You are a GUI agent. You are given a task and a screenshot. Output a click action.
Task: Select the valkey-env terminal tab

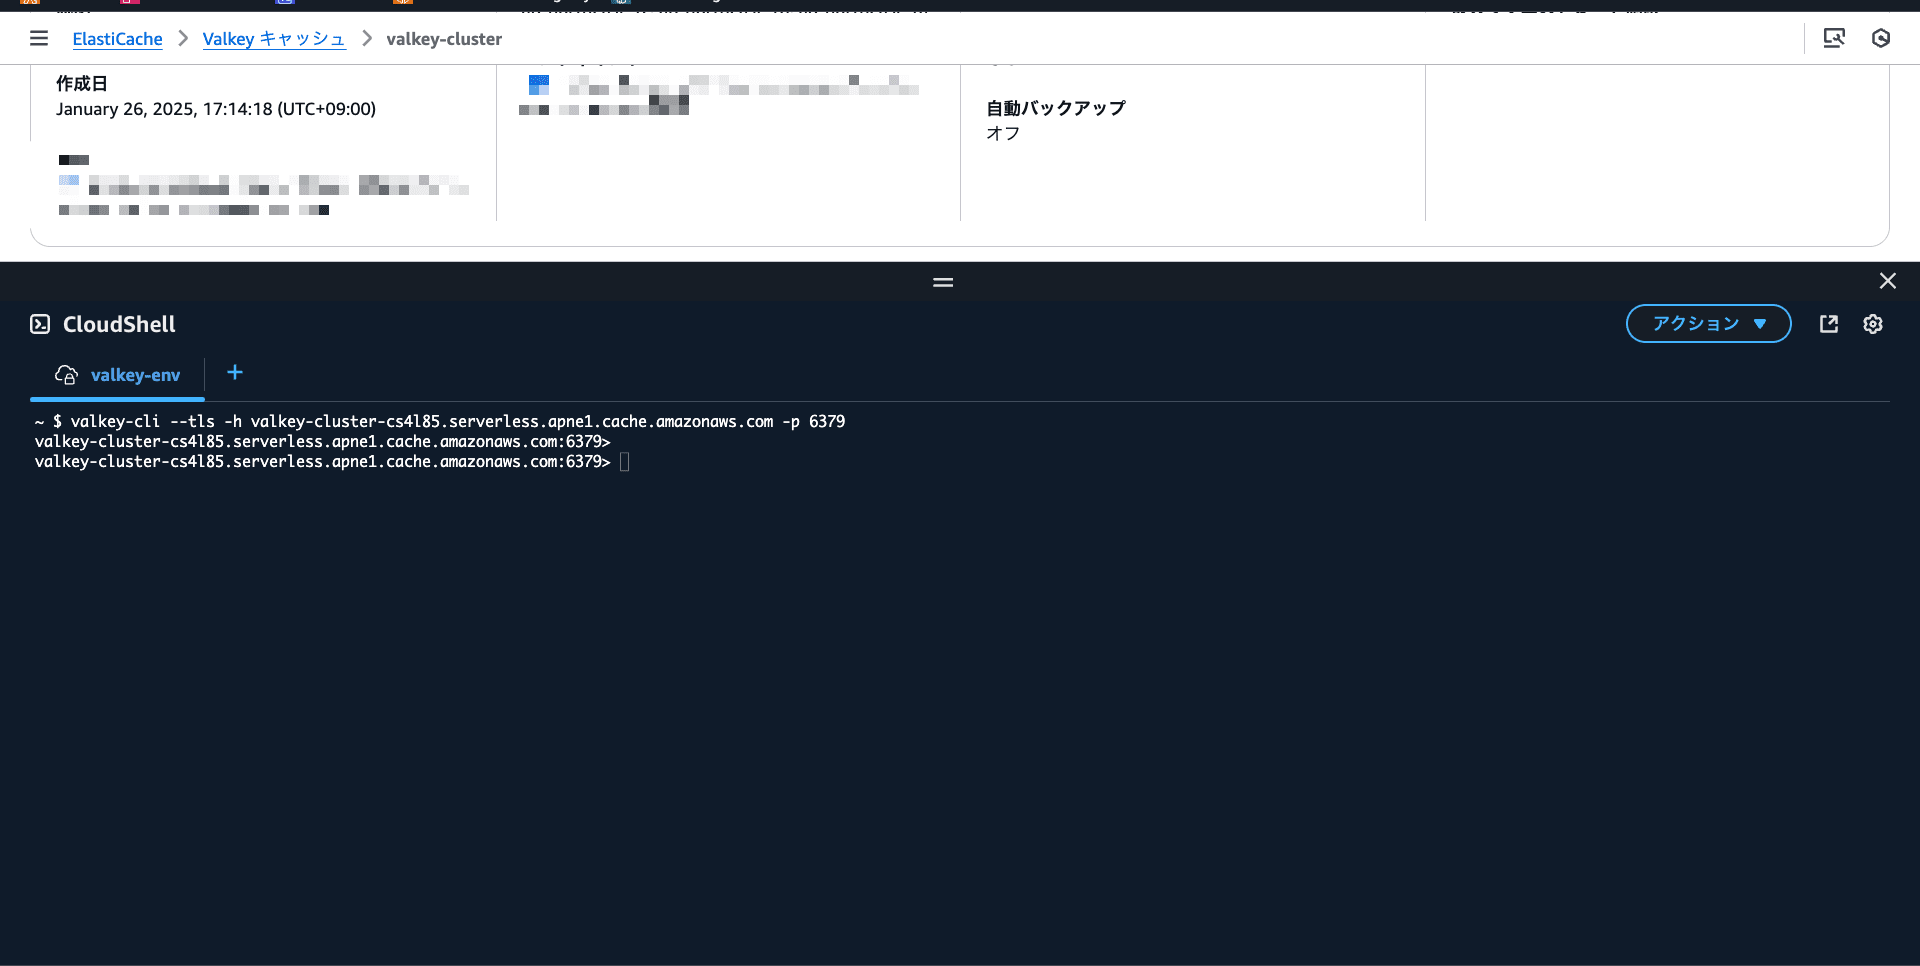point(118,375)
